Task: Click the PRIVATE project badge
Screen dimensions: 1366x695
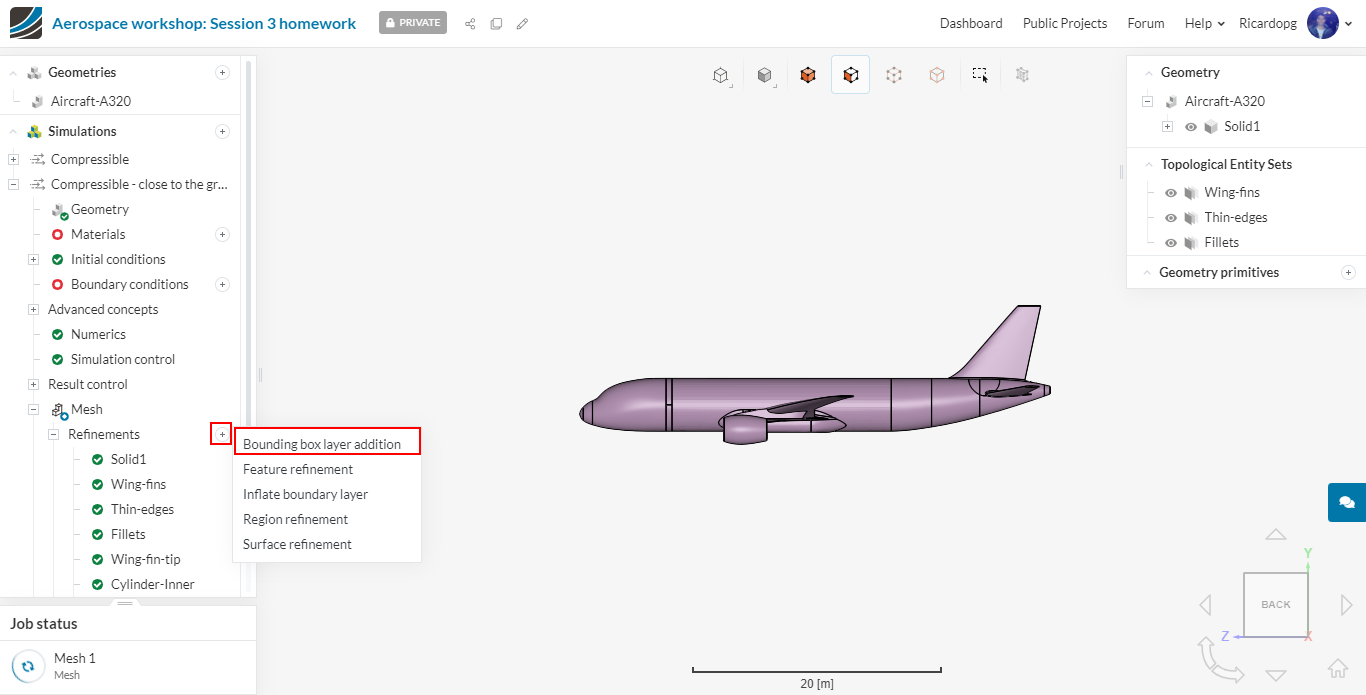Action: (413, 23)
